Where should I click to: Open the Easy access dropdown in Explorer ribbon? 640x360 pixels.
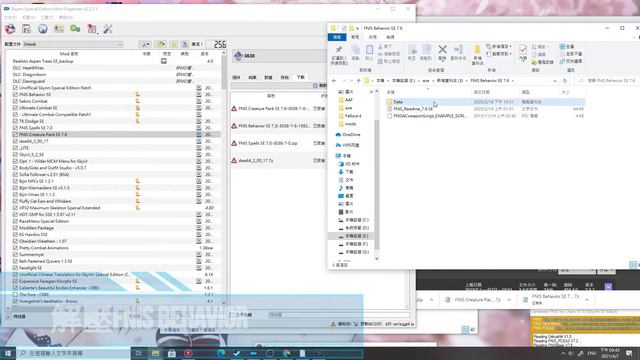point(499,54)
